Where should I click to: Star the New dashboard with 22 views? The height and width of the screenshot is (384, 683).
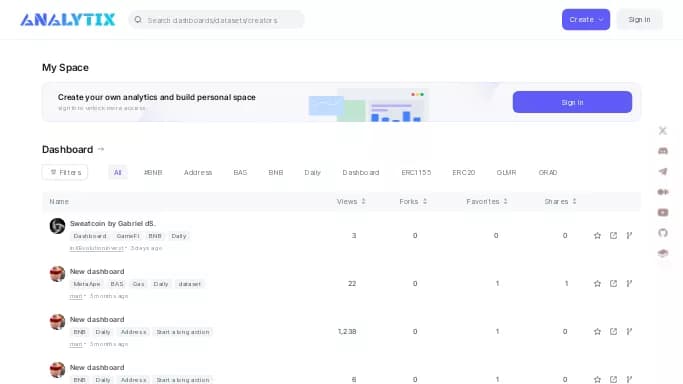(x=597, y=283)
